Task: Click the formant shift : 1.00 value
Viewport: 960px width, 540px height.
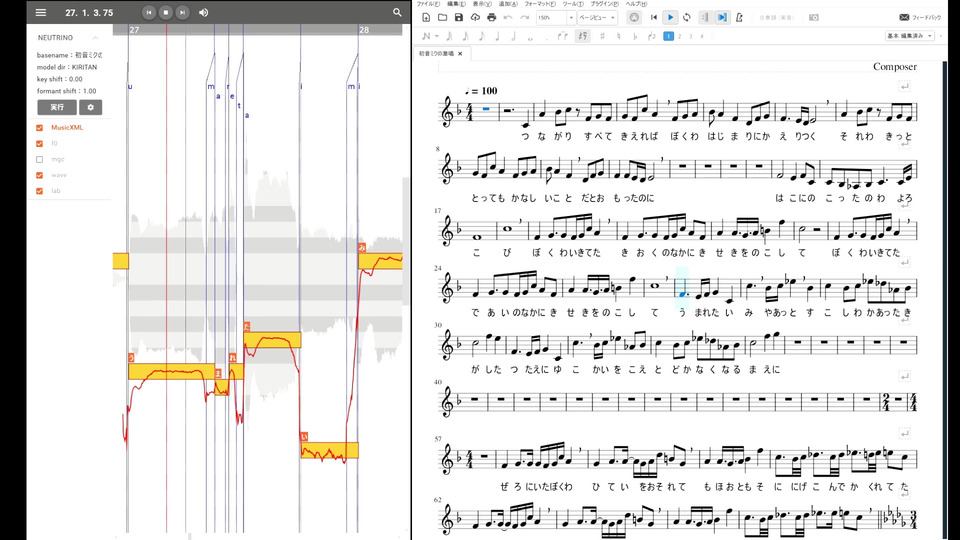Action: [66, 91]
